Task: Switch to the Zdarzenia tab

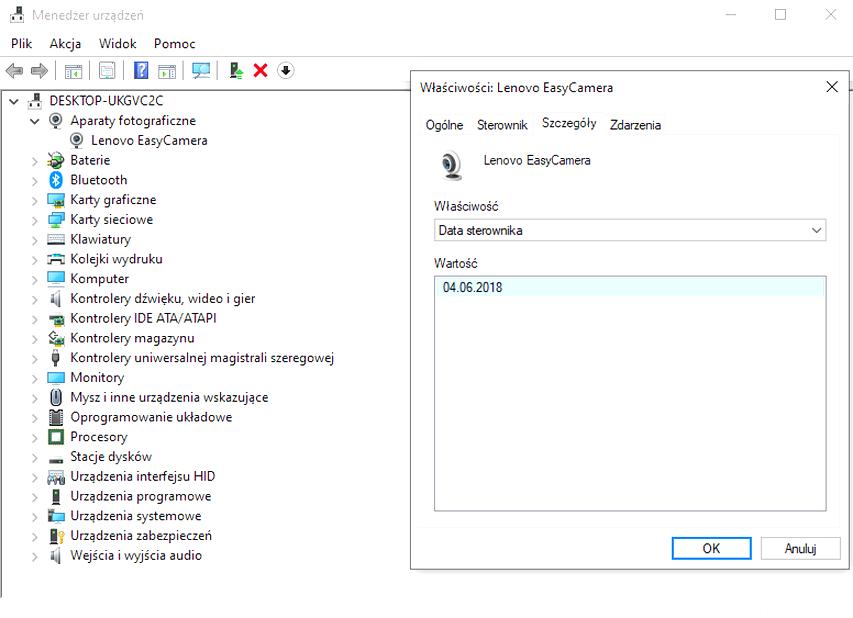Action: 635,125
